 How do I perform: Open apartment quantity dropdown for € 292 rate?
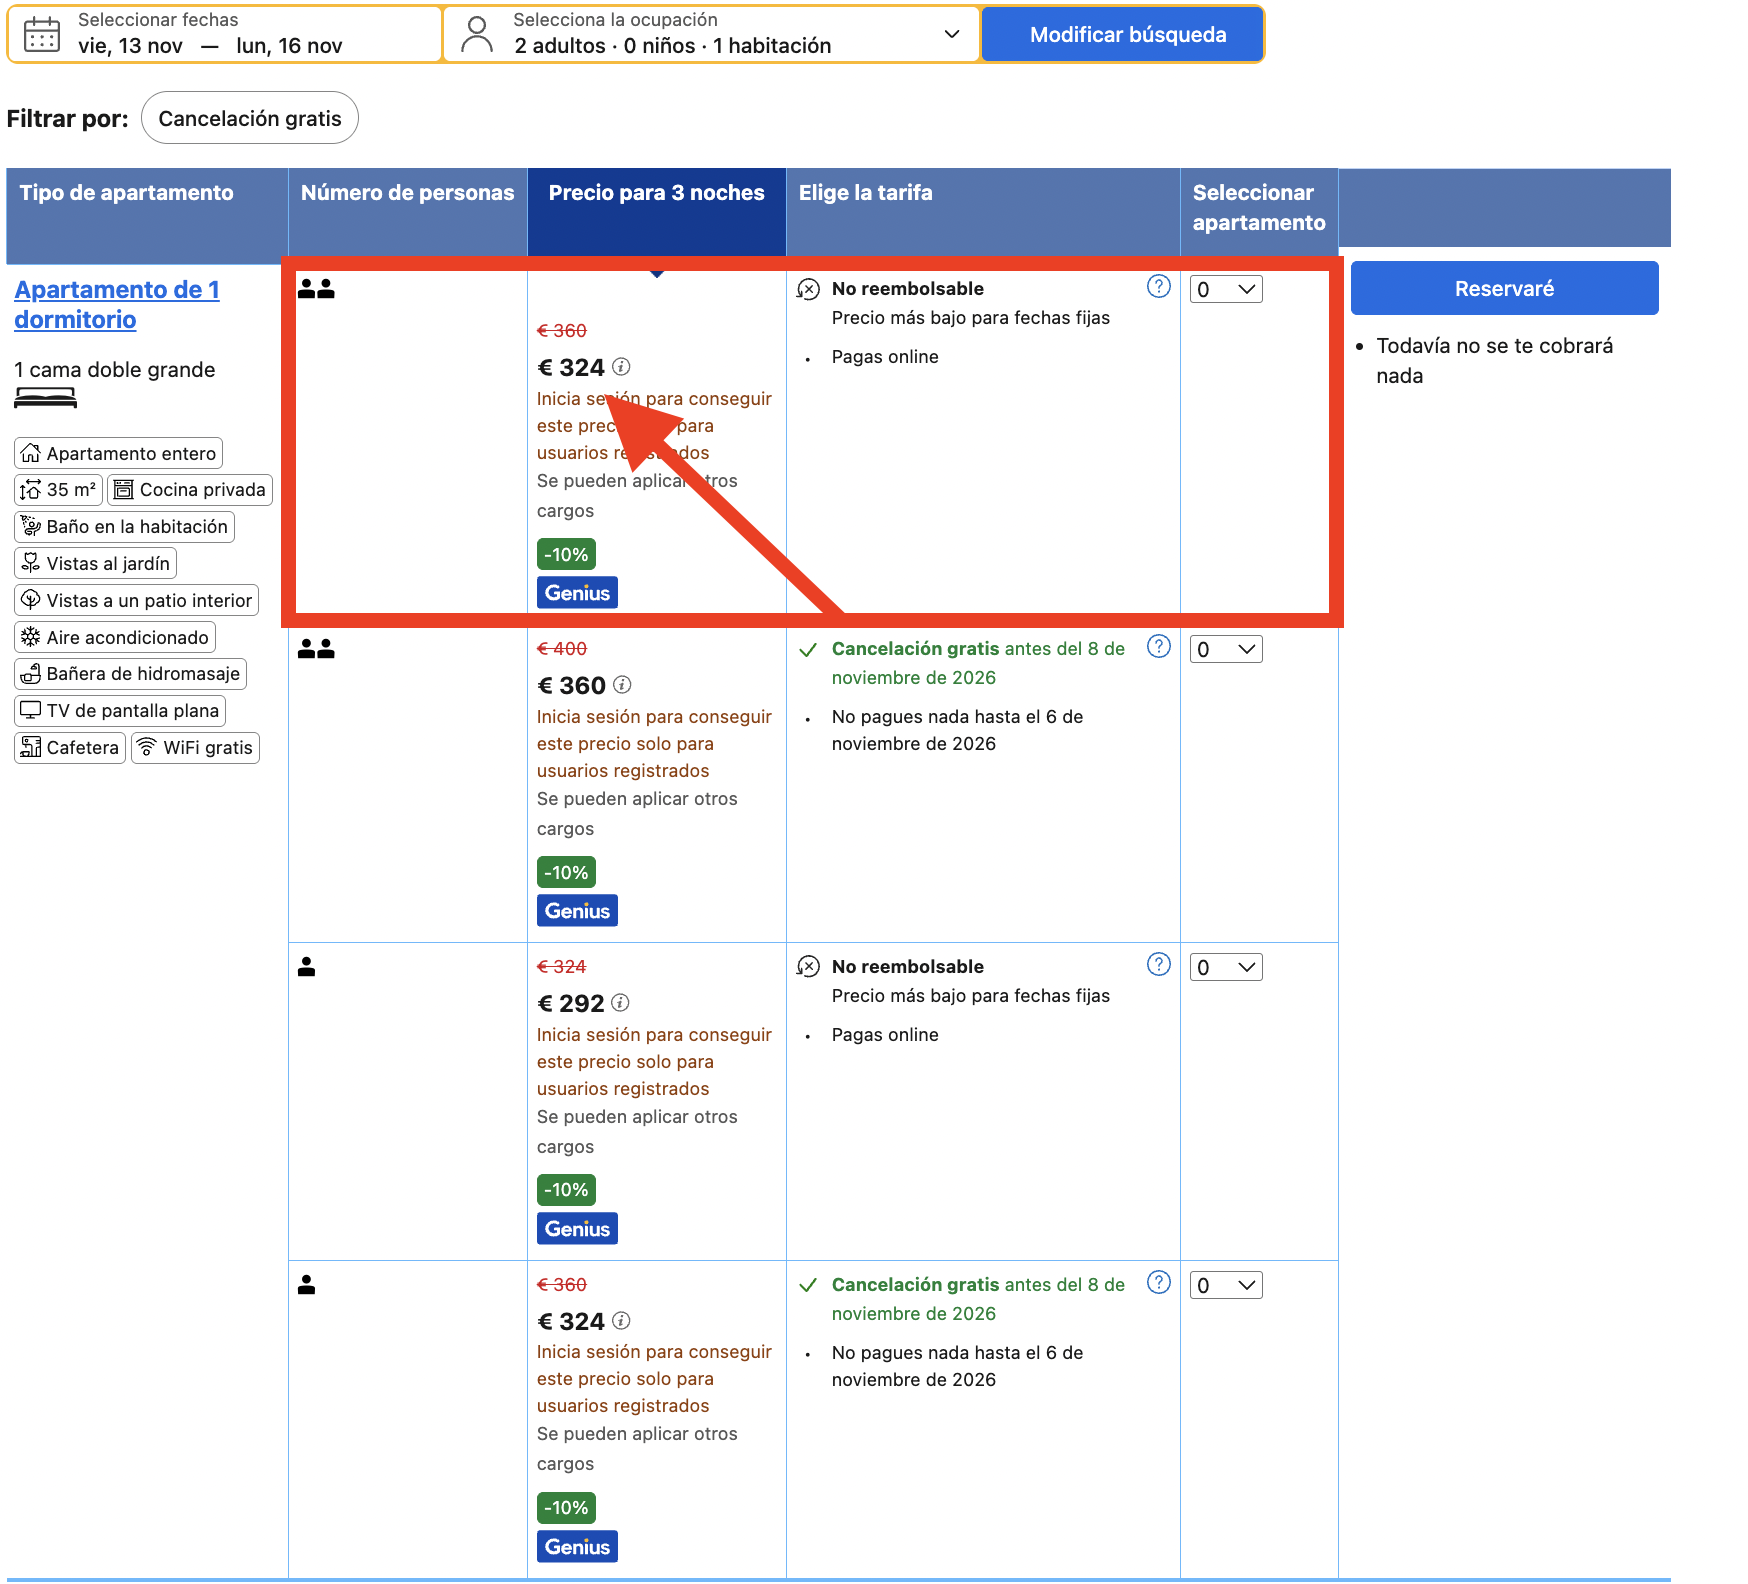point(1226,967)
